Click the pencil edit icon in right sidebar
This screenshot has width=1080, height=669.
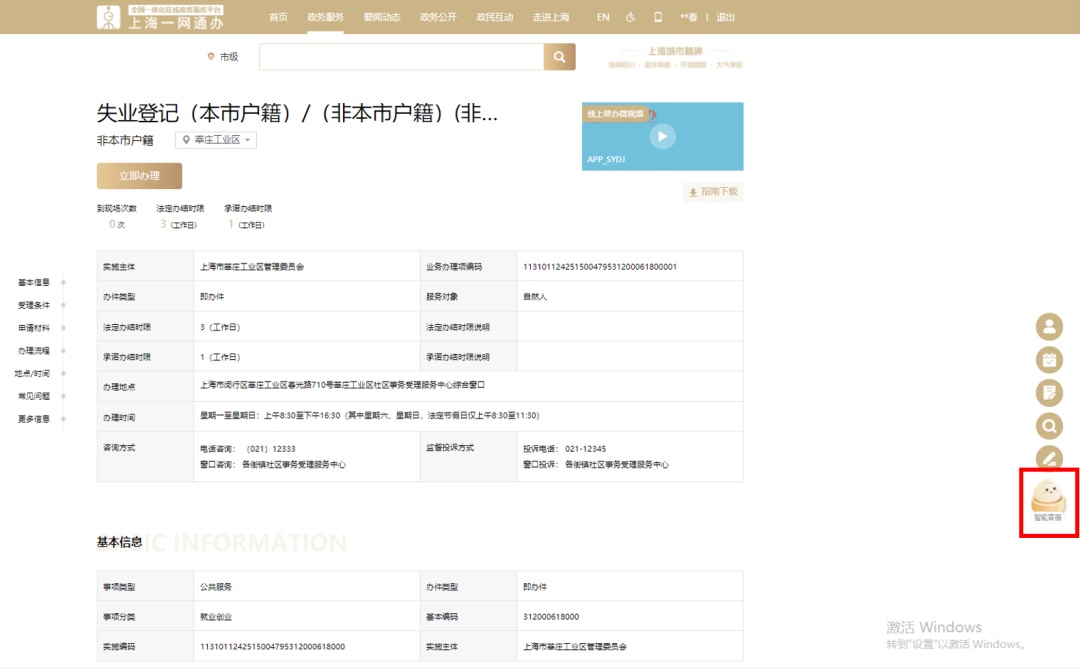1049,458
